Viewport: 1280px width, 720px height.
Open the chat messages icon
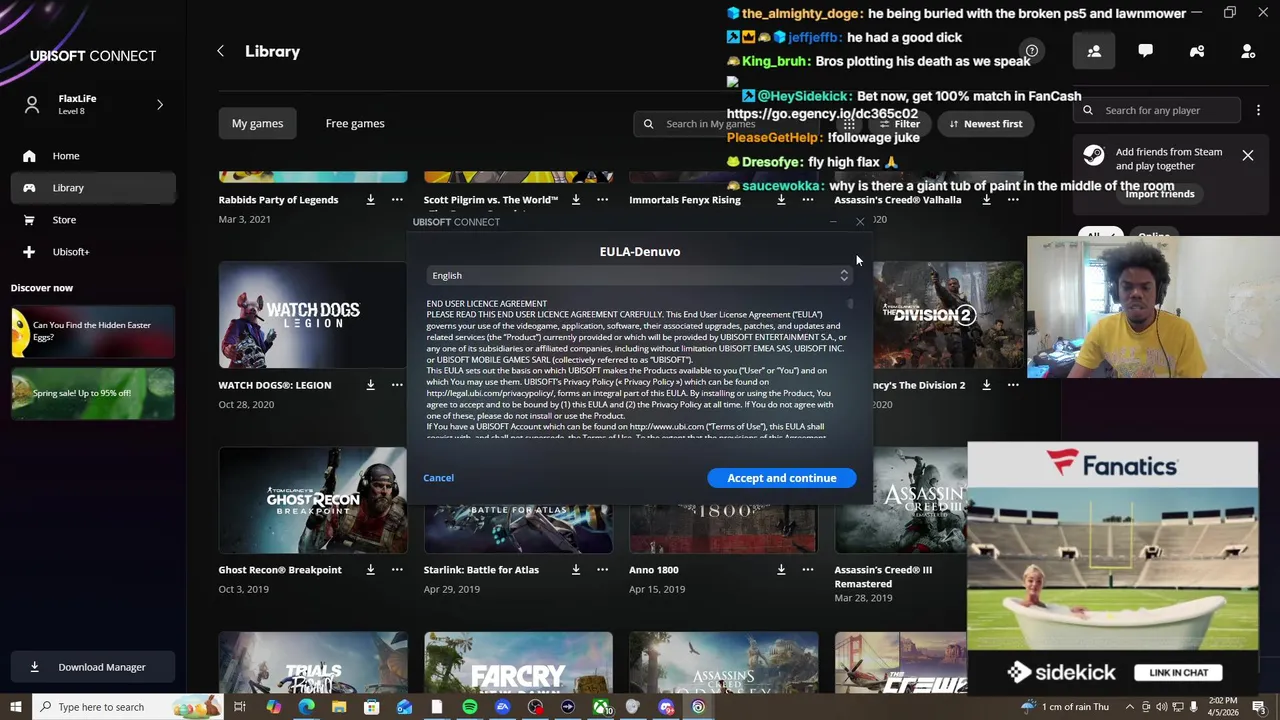tap(1145, 51)
